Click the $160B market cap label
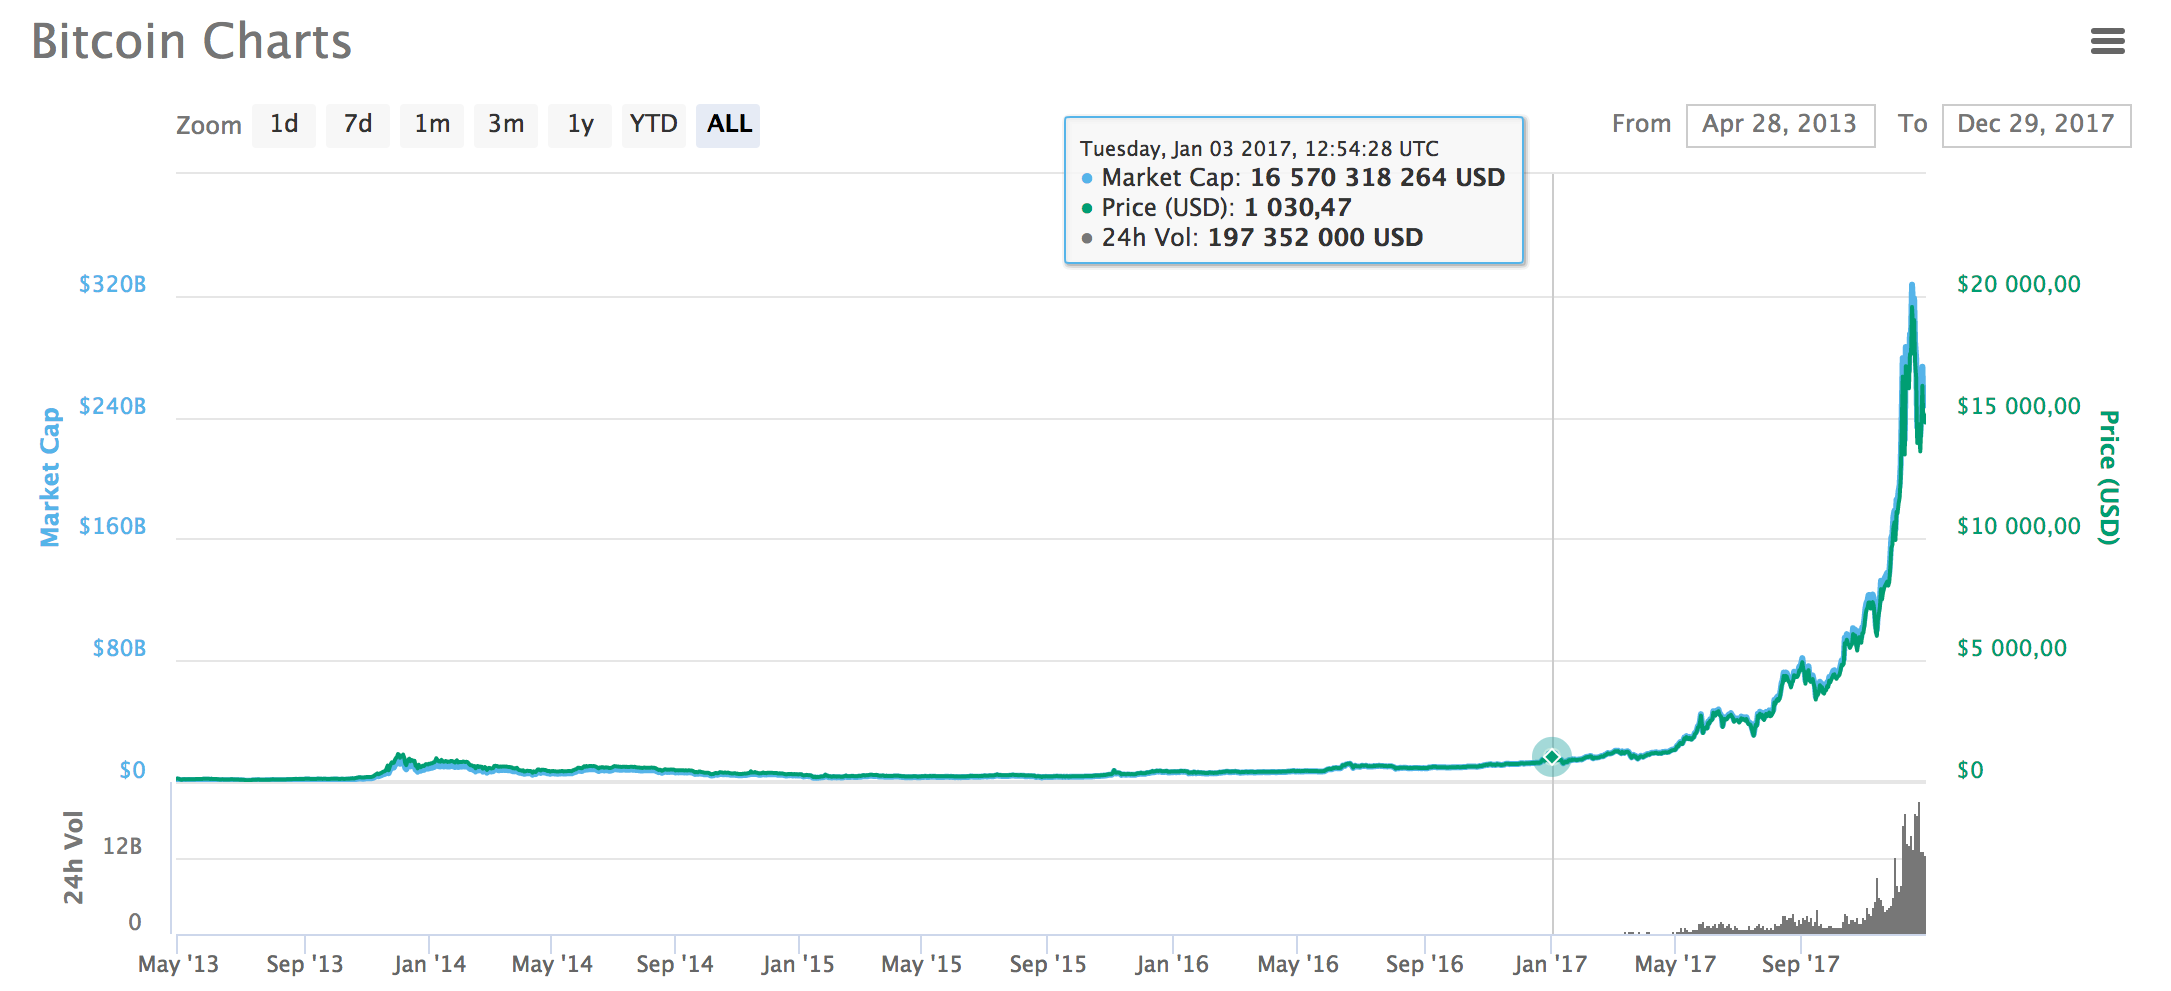2171x991 pixels. pyautogui.click(x=113, y=526)
